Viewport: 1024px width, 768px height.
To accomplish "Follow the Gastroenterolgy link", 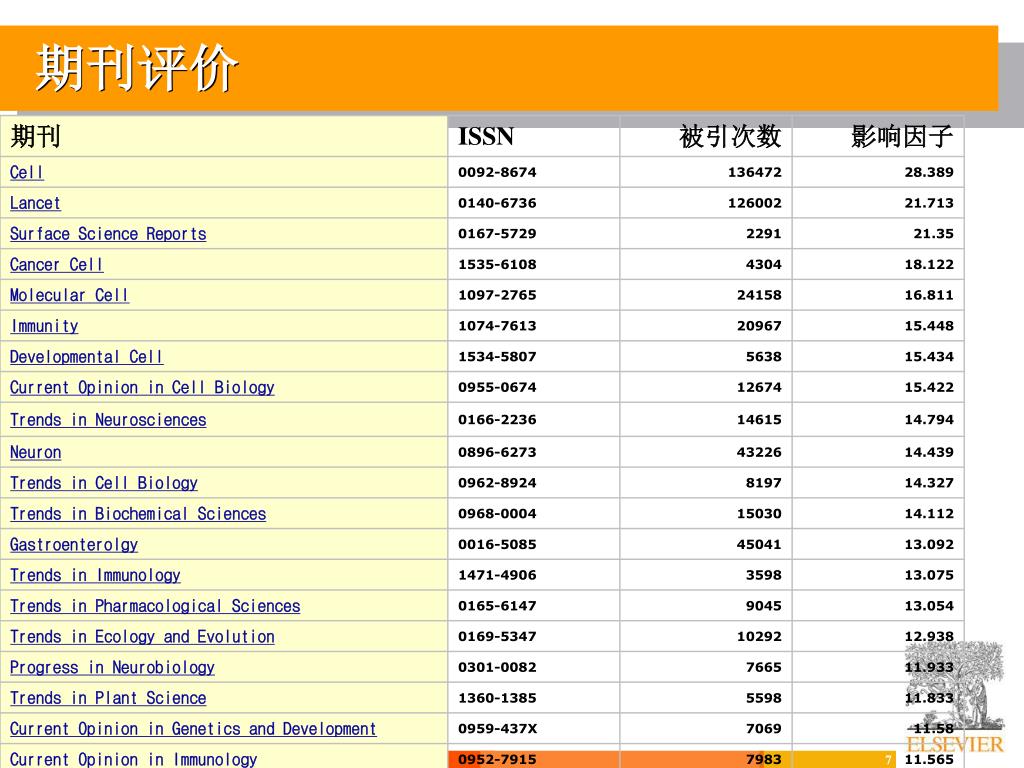I will click(74, 545).
